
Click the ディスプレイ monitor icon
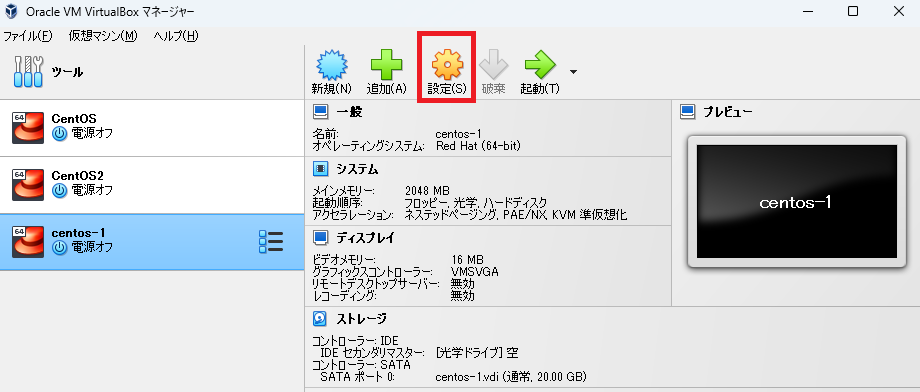[320, 238]
